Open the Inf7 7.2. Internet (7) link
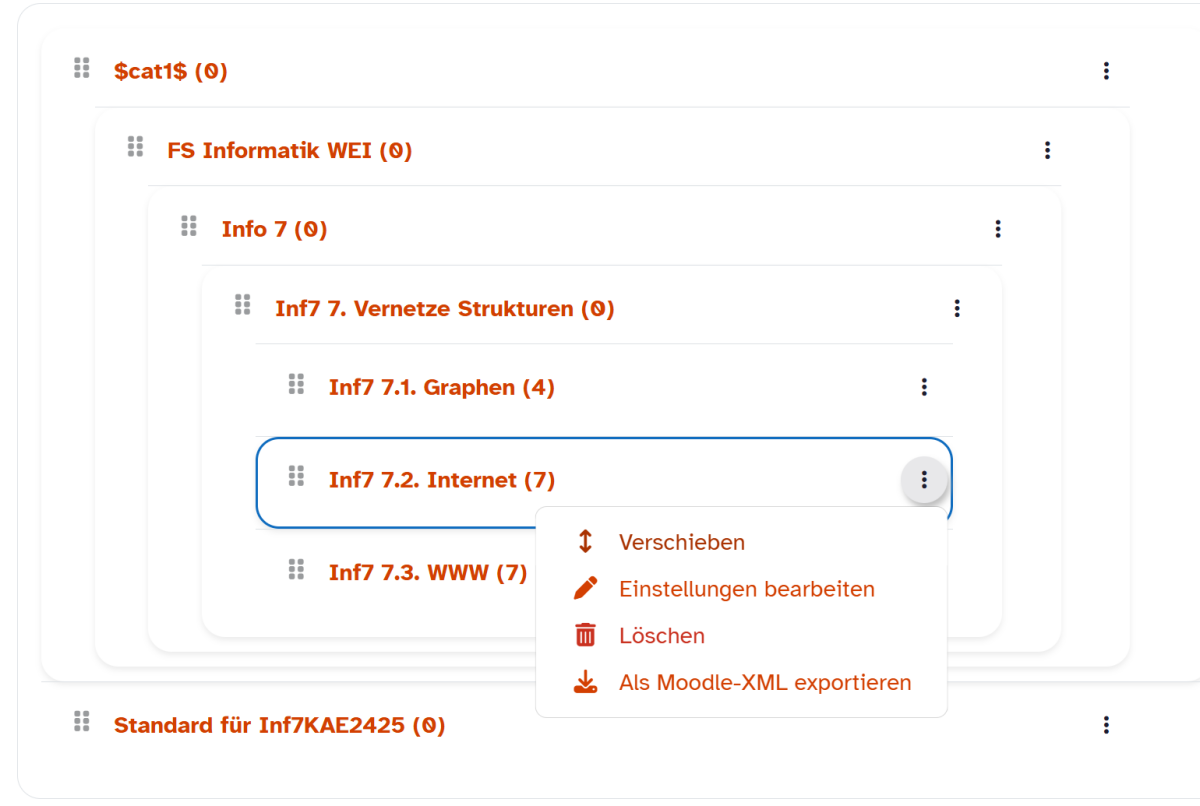The width and height of the screenshot is (1200, 806). [x=441, y=480]
